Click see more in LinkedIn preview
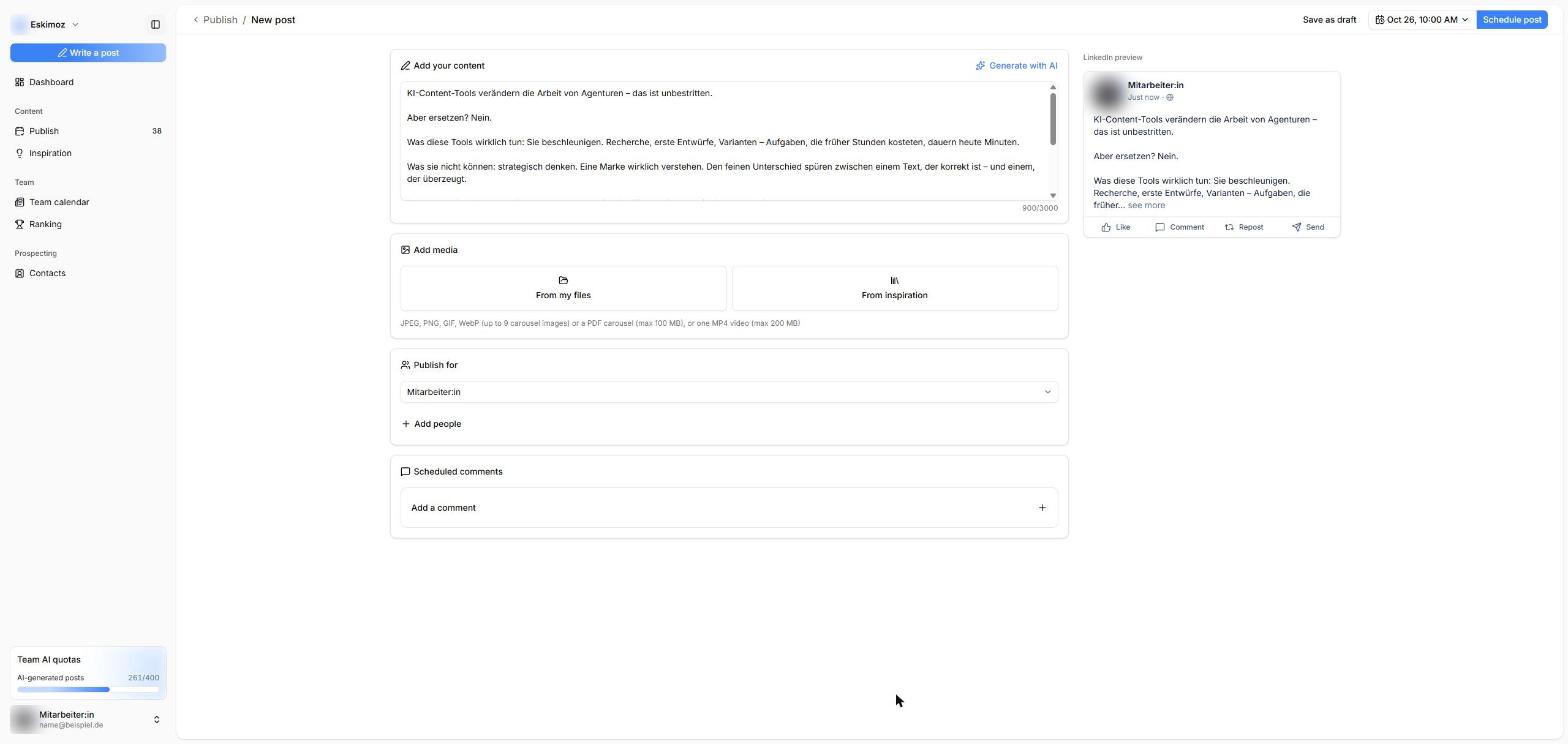This screenshot has height=744, width=1568. pyautogui.click(x=1146, y=205)
